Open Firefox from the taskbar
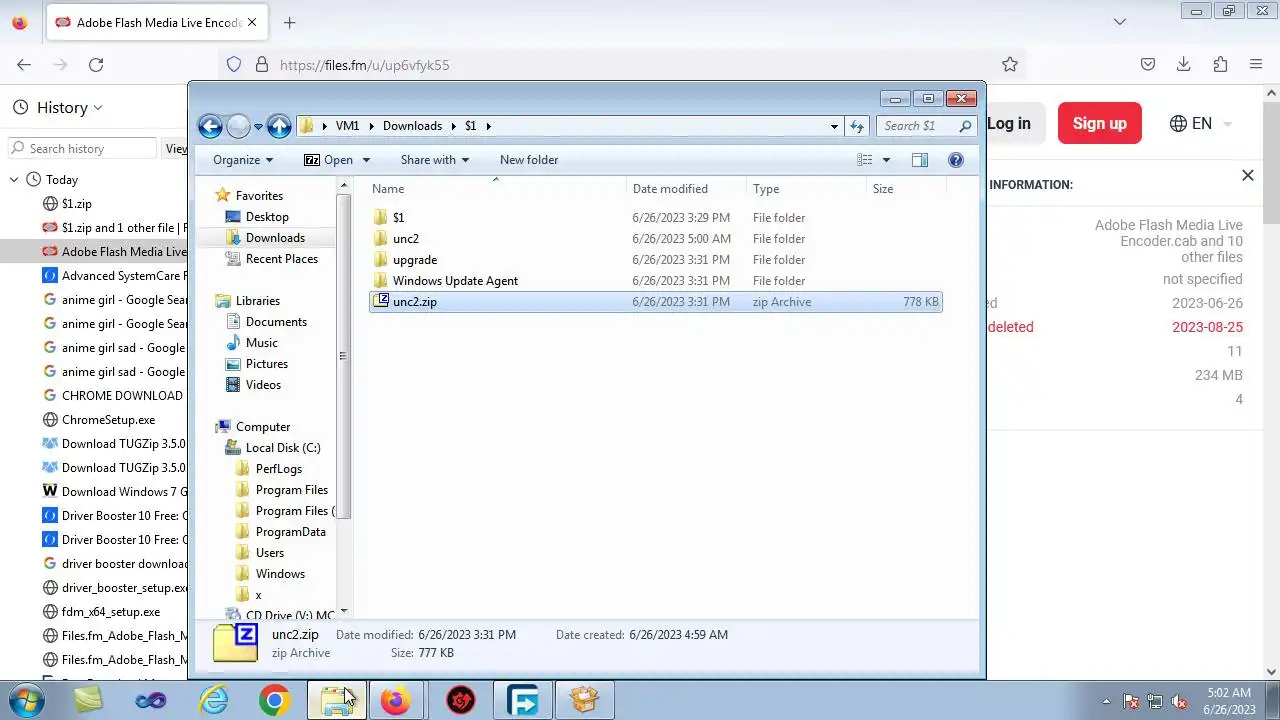The height and width of the screenshot is (720, 1280). point(396,700)
